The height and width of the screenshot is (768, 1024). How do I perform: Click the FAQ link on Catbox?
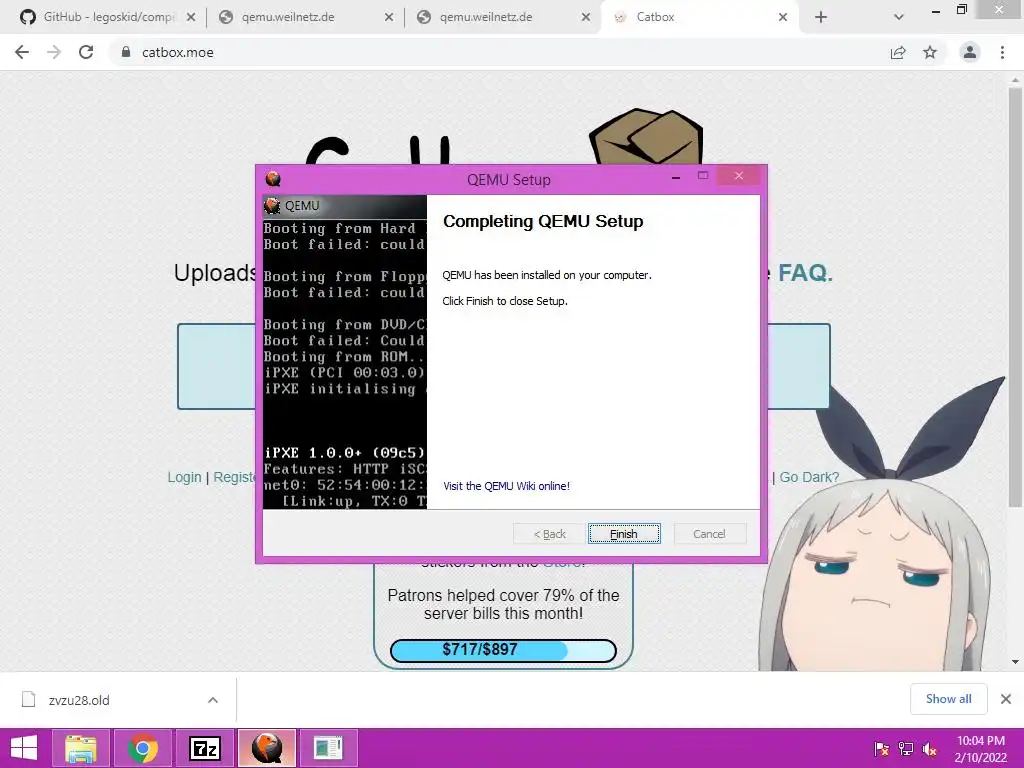pyautogui.click(x=805, y=273)
